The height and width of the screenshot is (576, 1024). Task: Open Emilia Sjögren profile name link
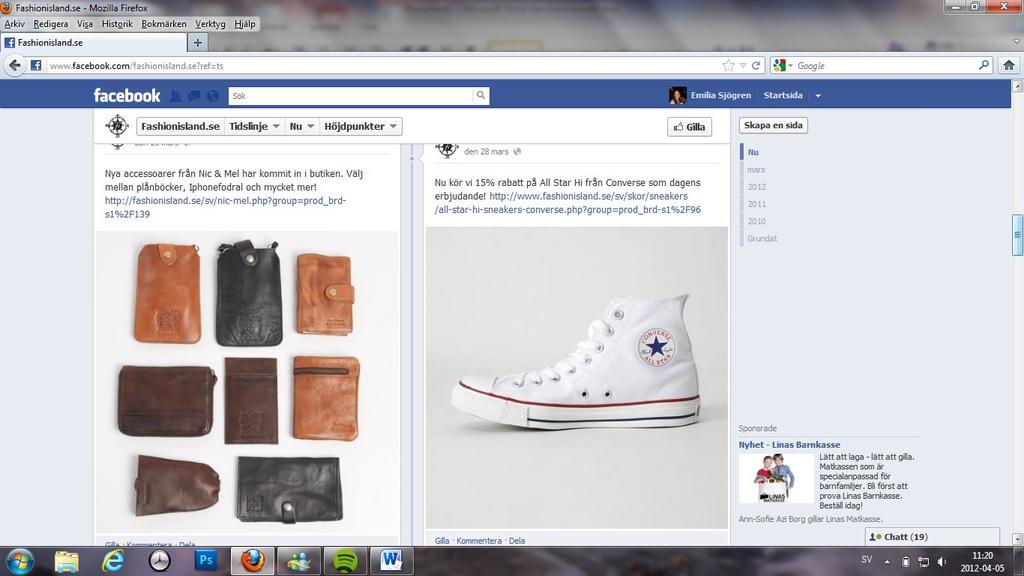click(x=721, y=95)
